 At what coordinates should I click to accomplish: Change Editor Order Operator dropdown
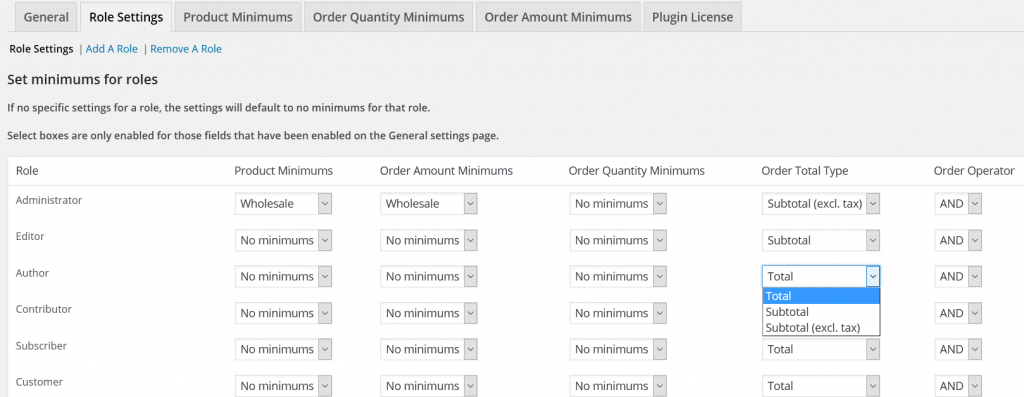point(958,240)
